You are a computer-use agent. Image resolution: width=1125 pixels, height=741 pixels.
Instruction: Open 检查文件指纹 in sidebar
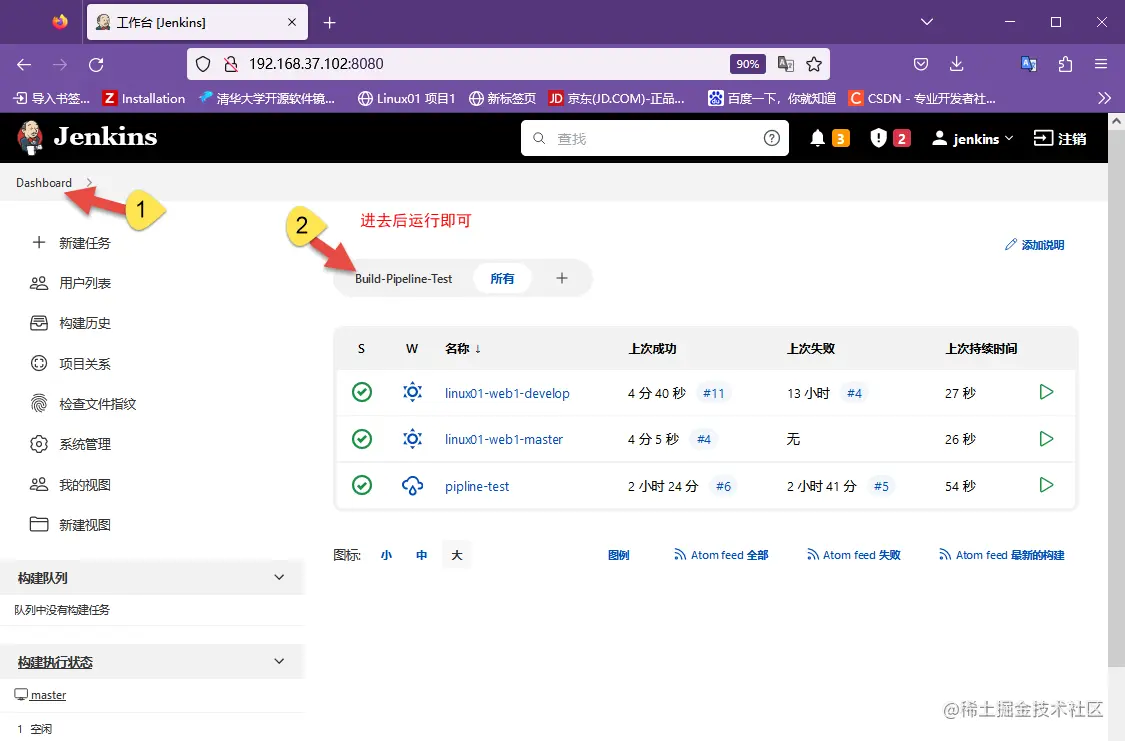[83, 404]
